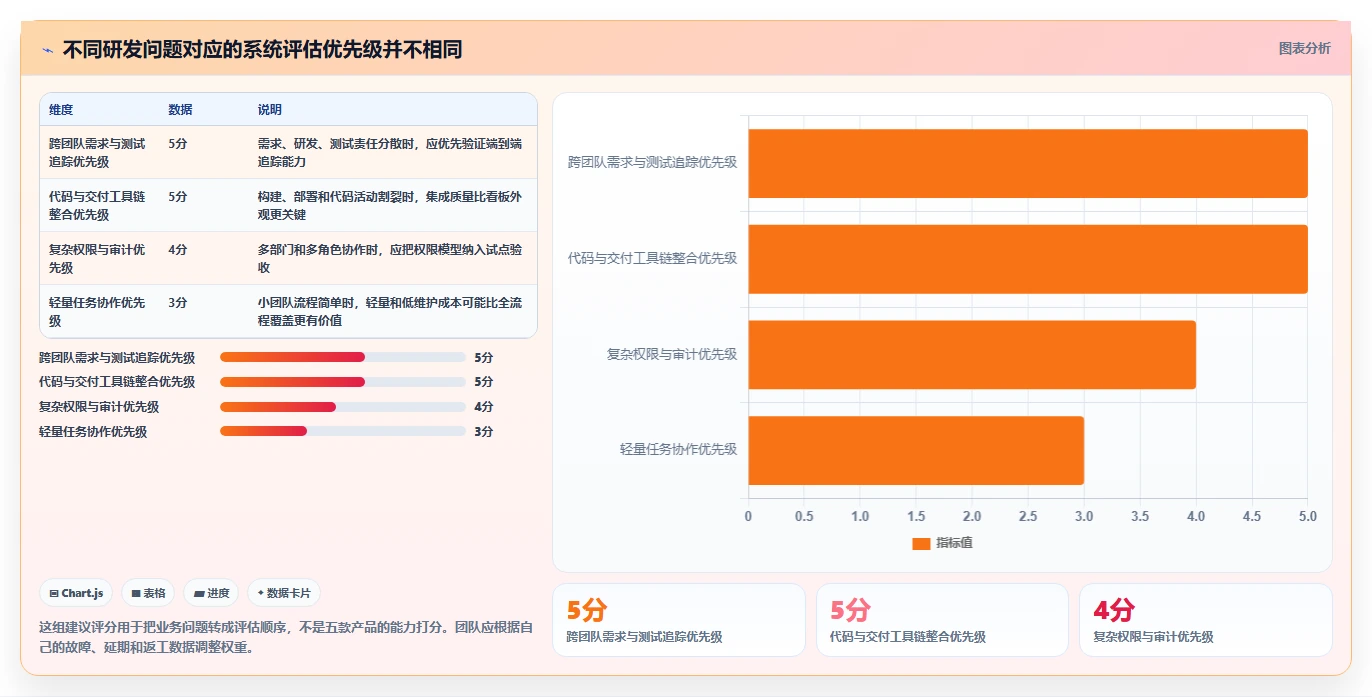This screenshot has width=1372, height=697.
Task: Click the 说明 table column header
Action: pyautogui.click(x=270, y=110)
